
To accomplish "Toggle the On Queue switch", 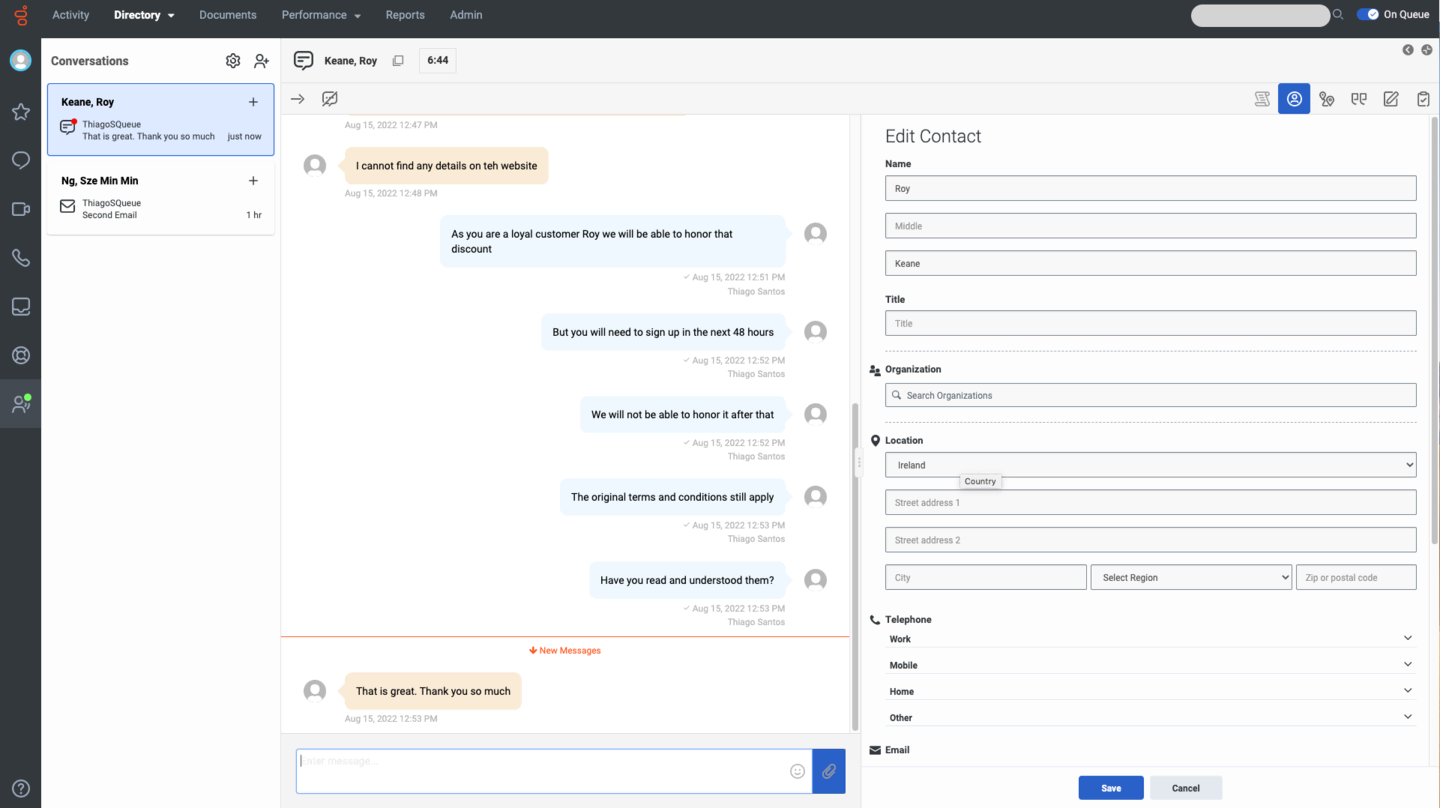I will (x=1368, y=15).
